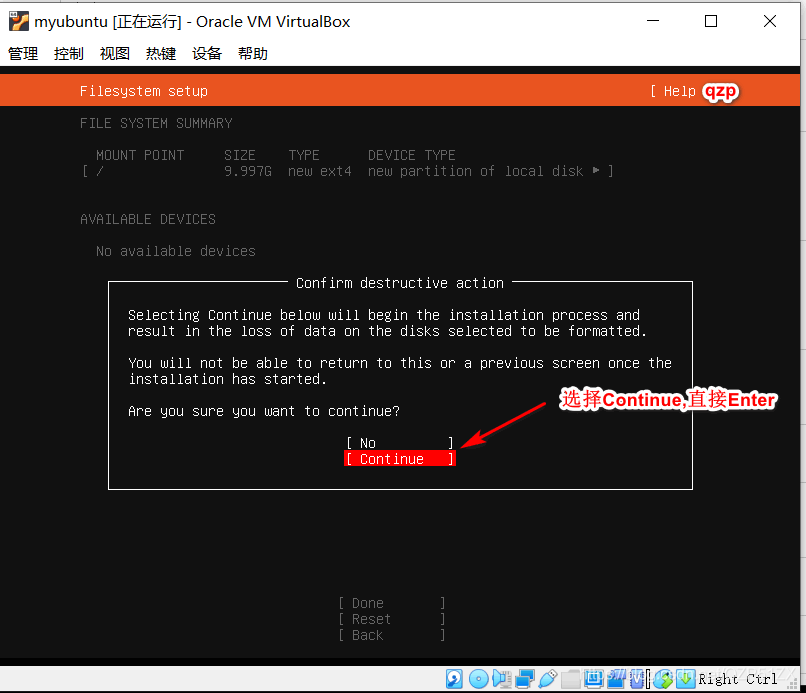
Task: Close the VirtualBox window
Action: pyautogui.click(x=770, y=21)
